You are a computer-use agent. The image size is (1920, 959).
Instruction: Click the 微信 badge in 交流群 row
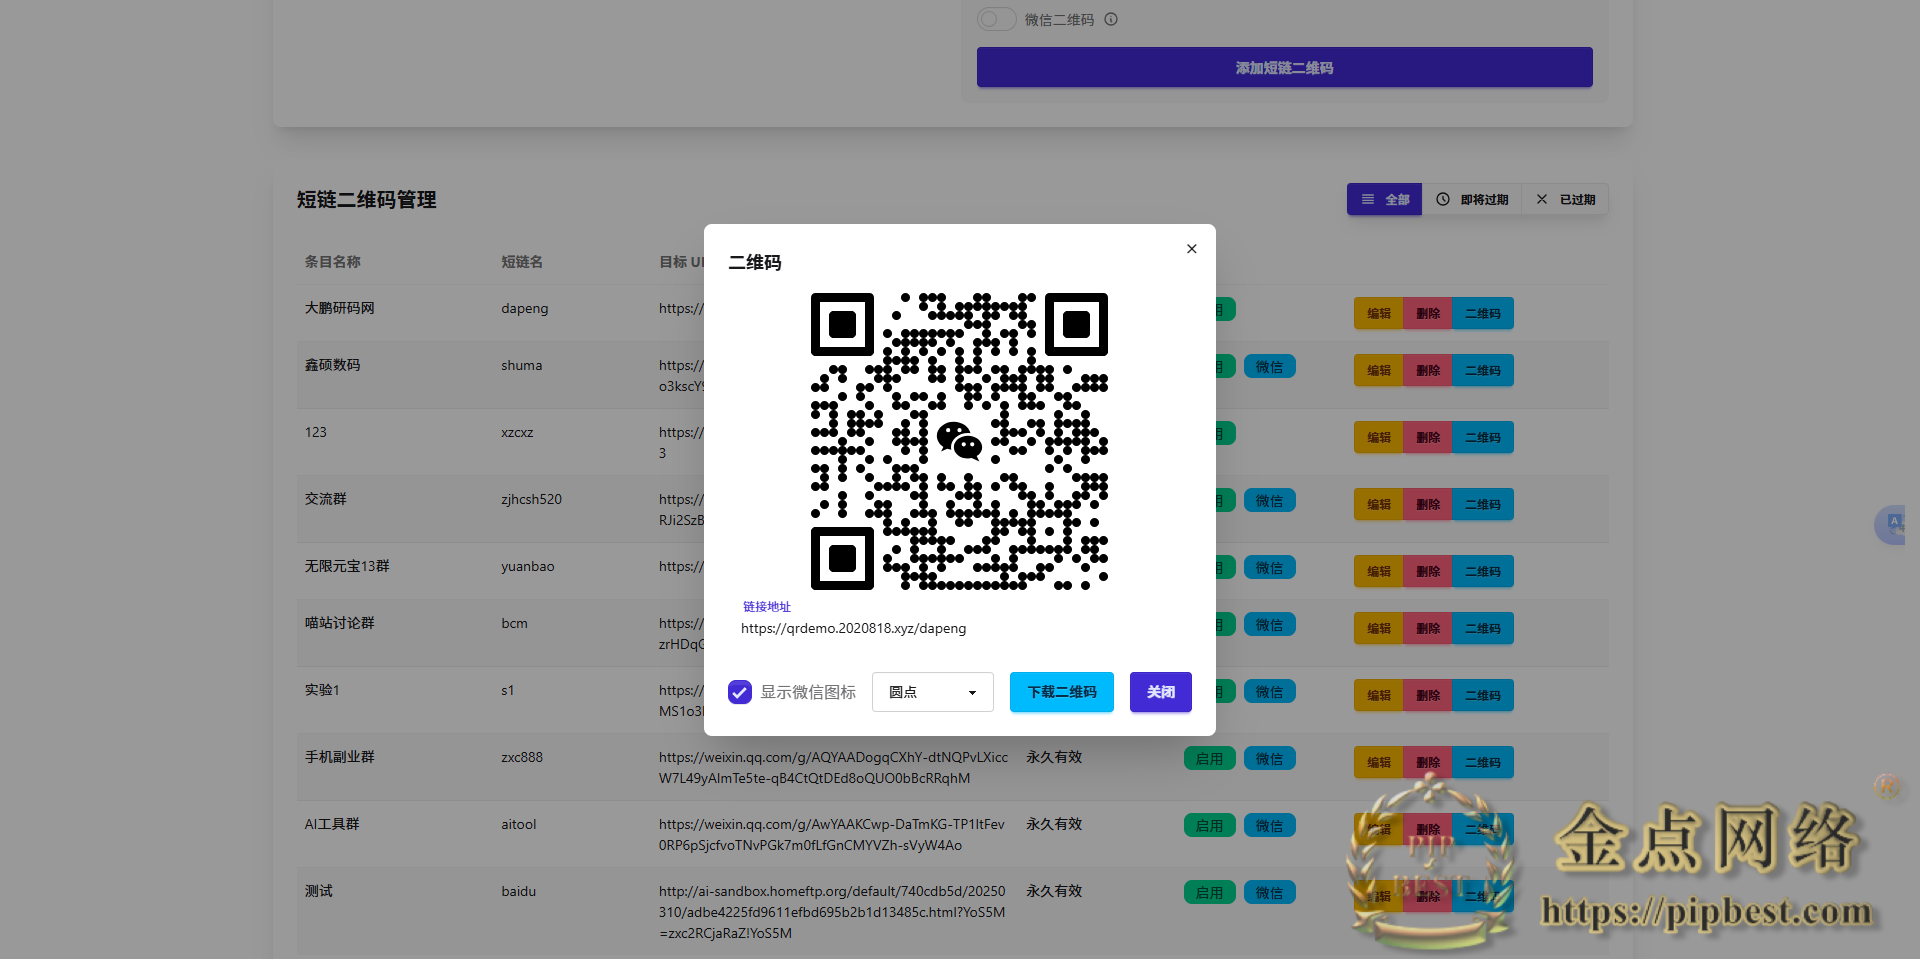click(1270, 501)
